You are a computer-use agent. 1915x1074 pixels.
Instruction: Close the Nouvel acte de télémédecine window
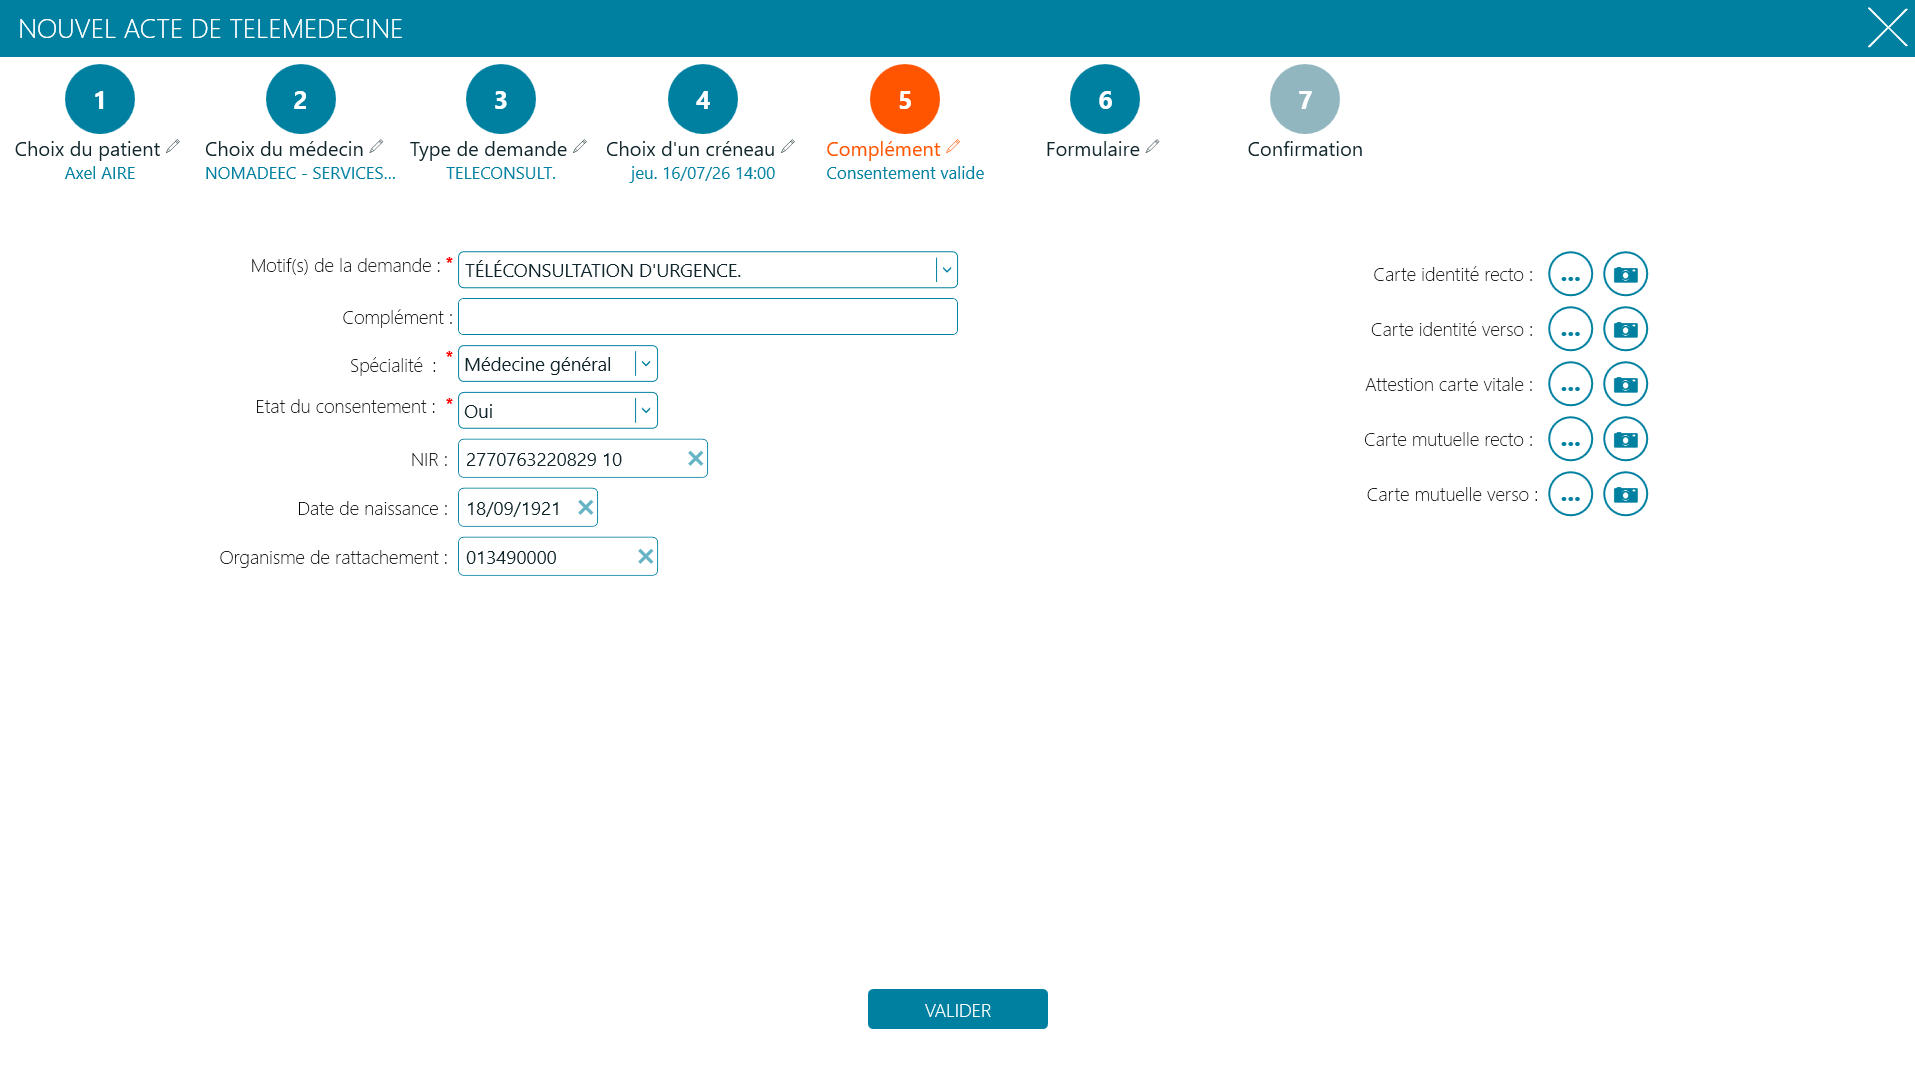(1887, 28)
